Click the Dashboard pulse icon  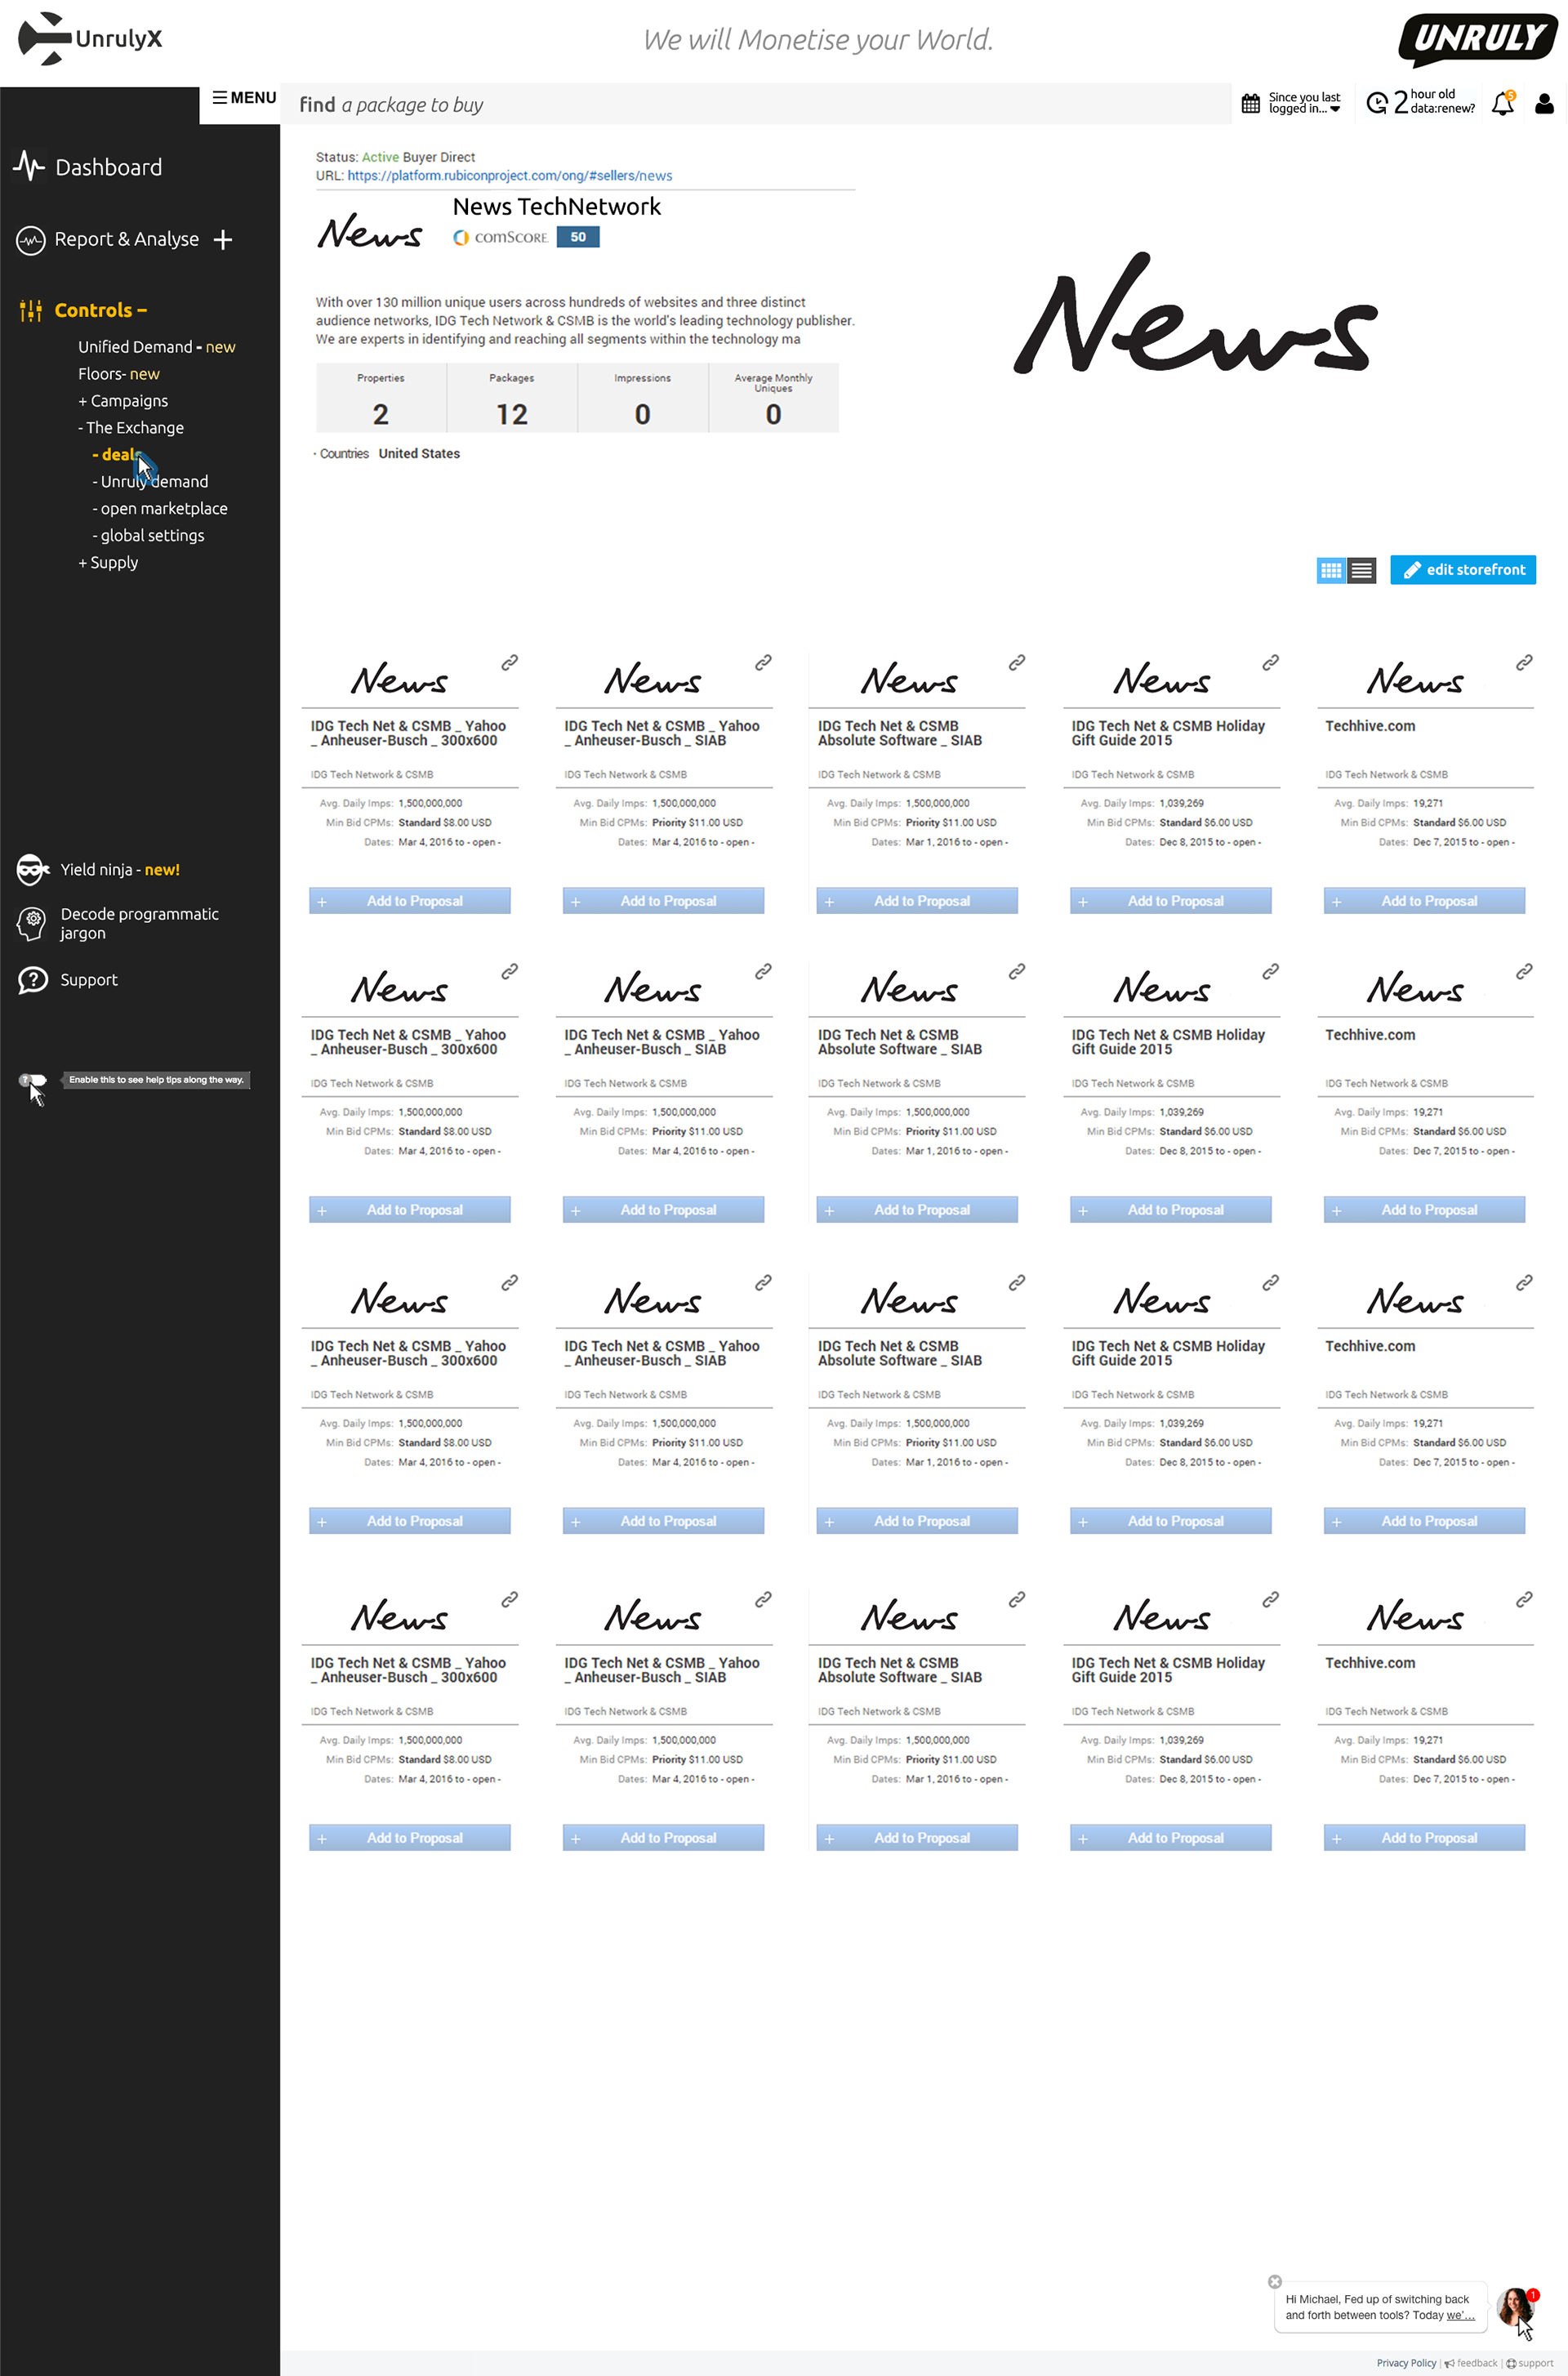pos(30,166)
